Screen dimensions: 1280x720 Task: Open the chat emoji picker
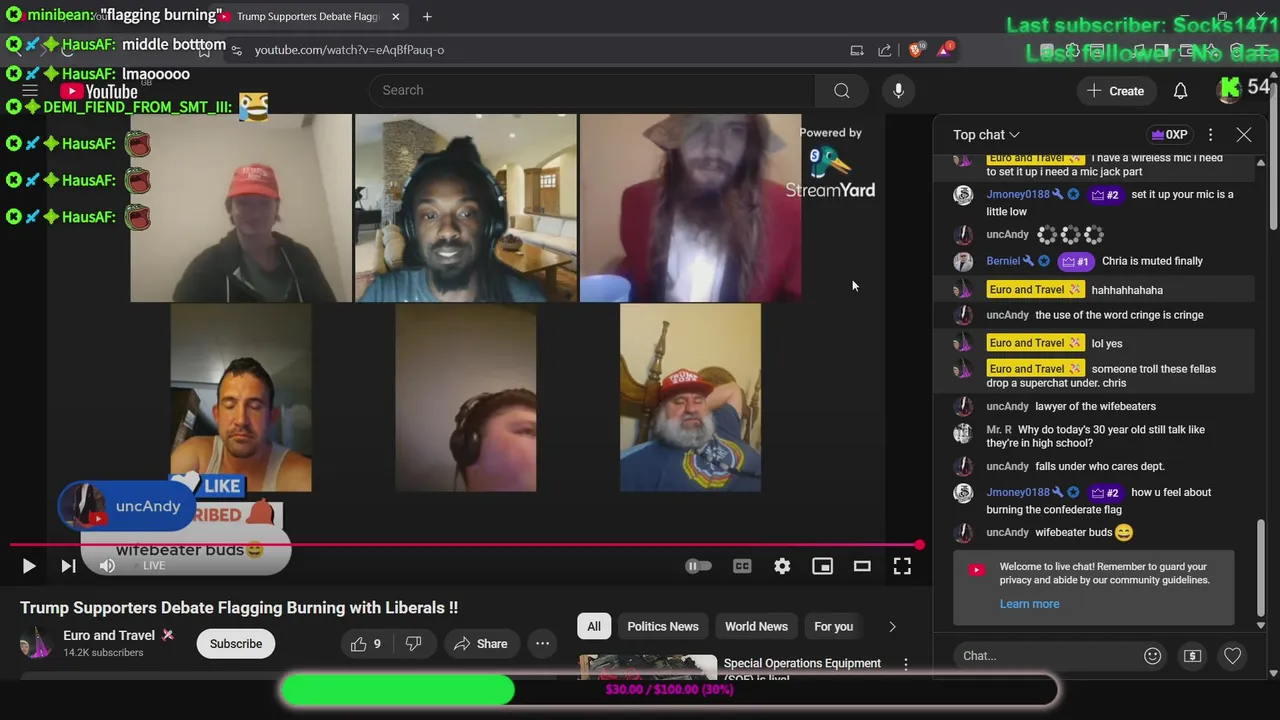click(x=1153, y=656)
